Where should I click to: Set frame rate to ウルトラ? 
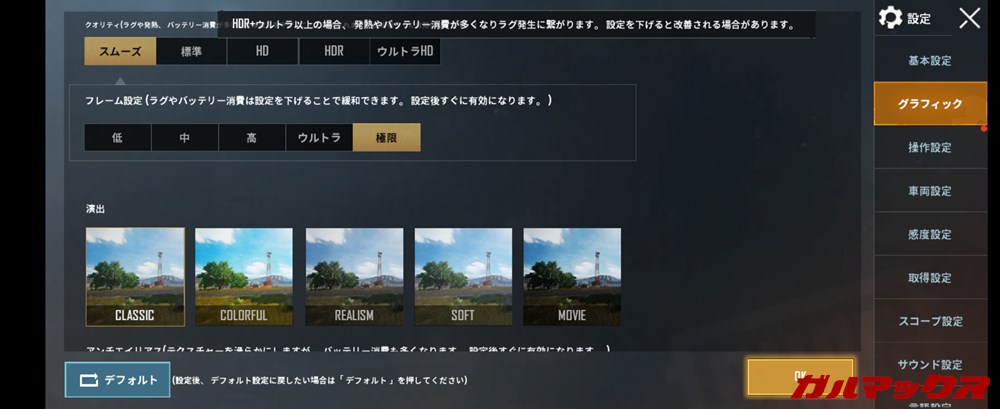[319, 137]
